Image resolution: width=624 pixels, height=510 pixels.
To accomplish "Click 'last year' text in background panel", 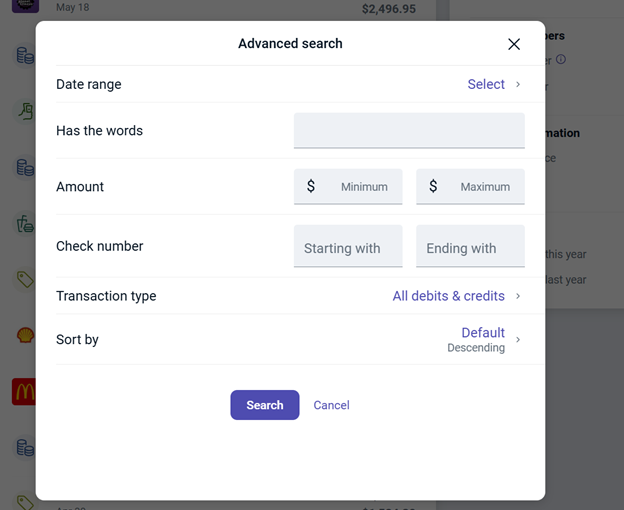I will (566, 280).
